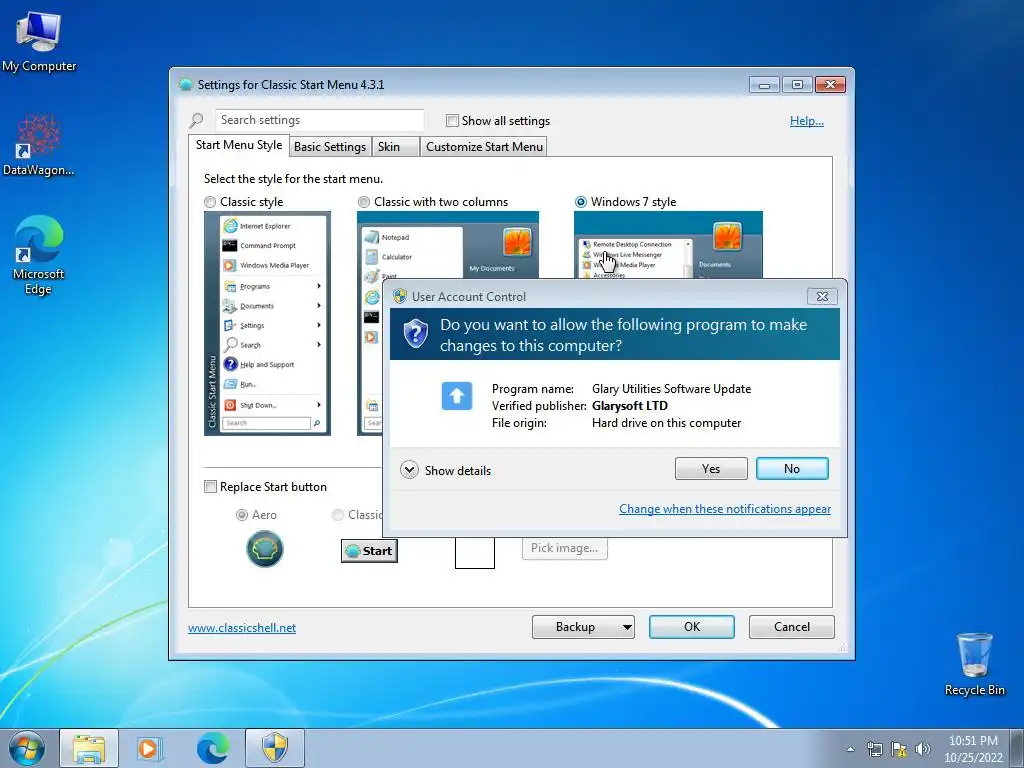This screenshot has width=1024, height=768.
Task: Show hidden system tray icons
Action: point(850,749)
